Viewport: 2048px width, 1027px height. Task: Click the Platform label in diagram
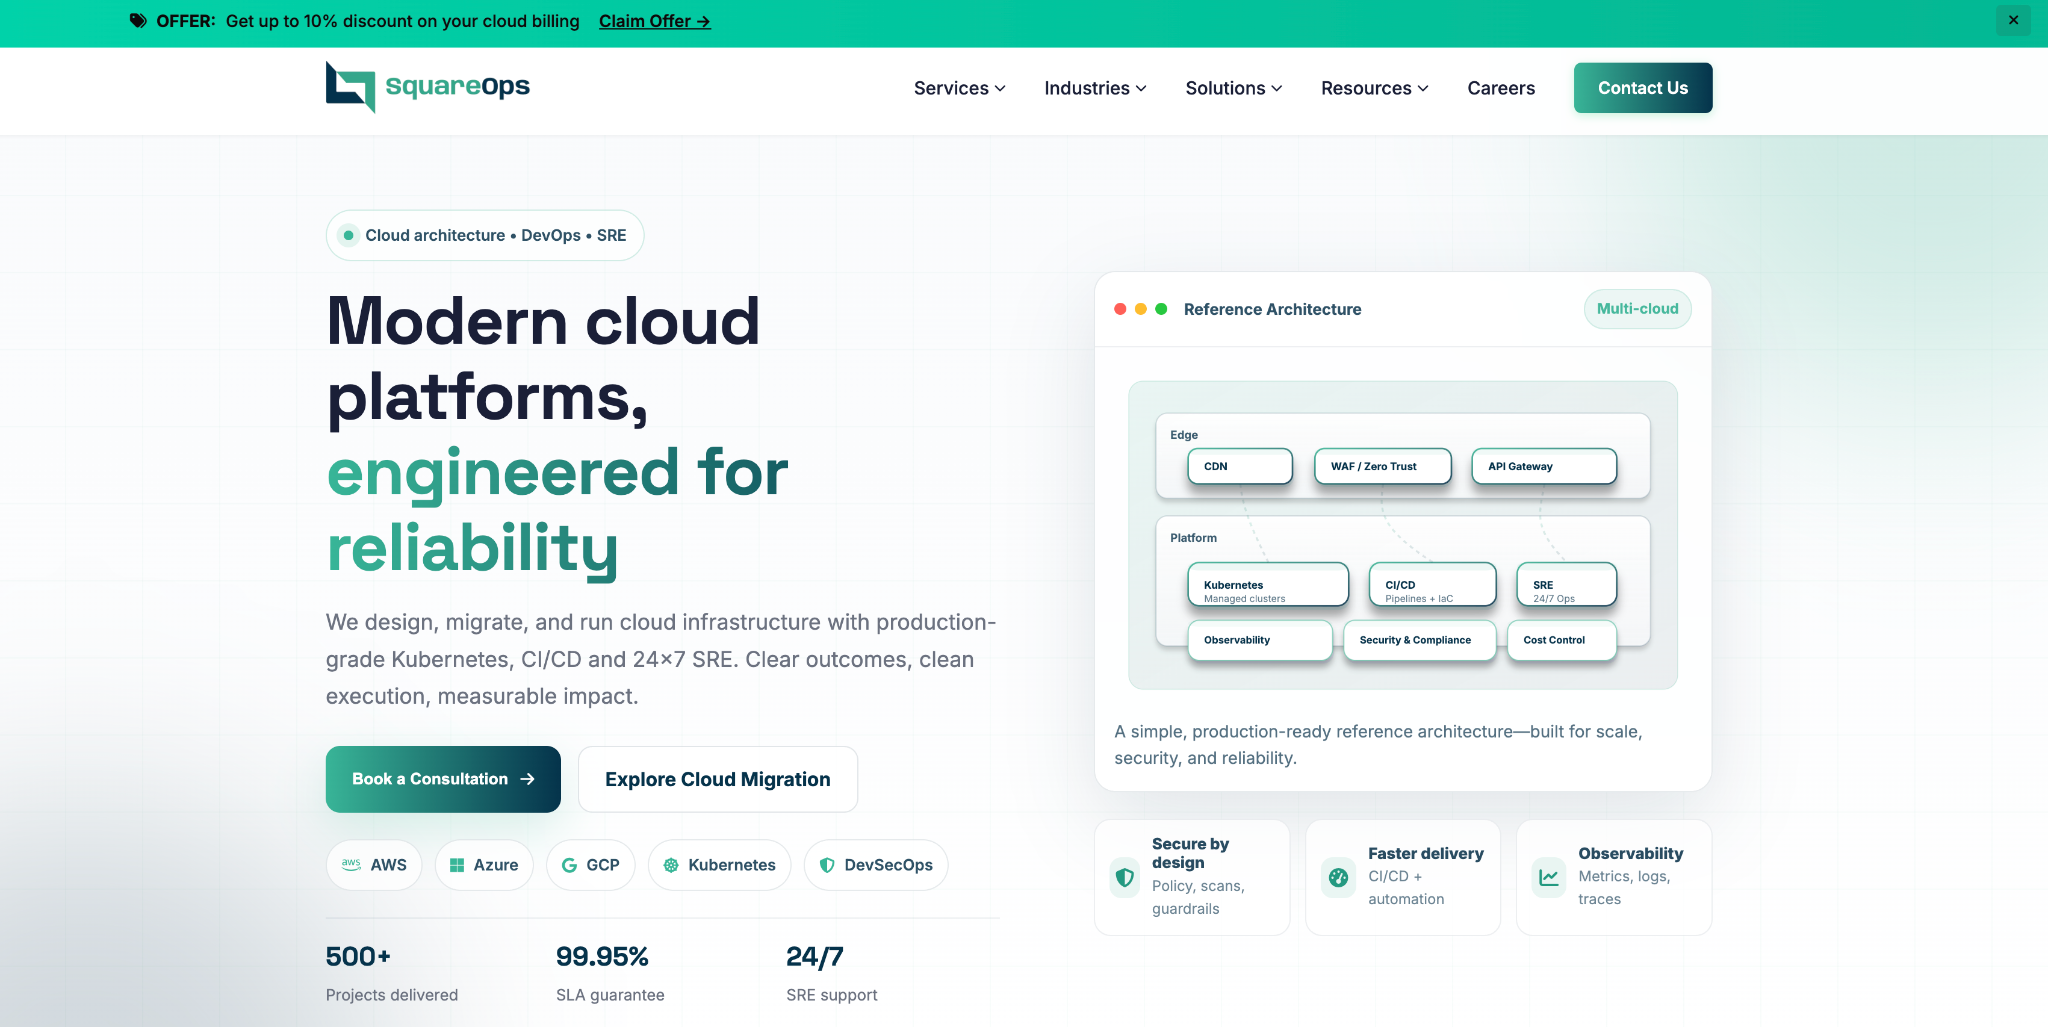click(1194, 538)
